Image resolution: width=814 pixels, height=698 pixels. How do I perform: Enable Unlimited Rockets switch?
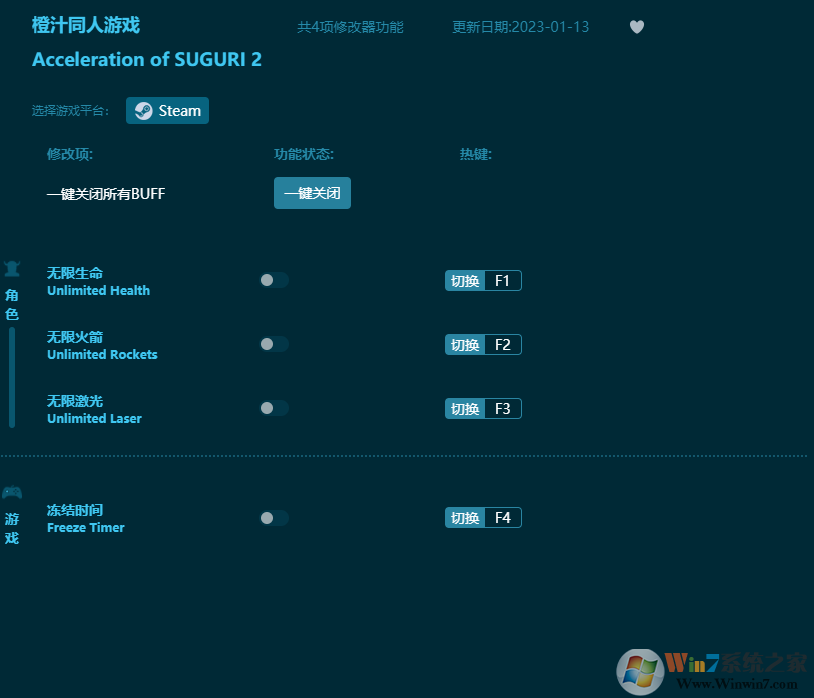(x=274, y=344)
